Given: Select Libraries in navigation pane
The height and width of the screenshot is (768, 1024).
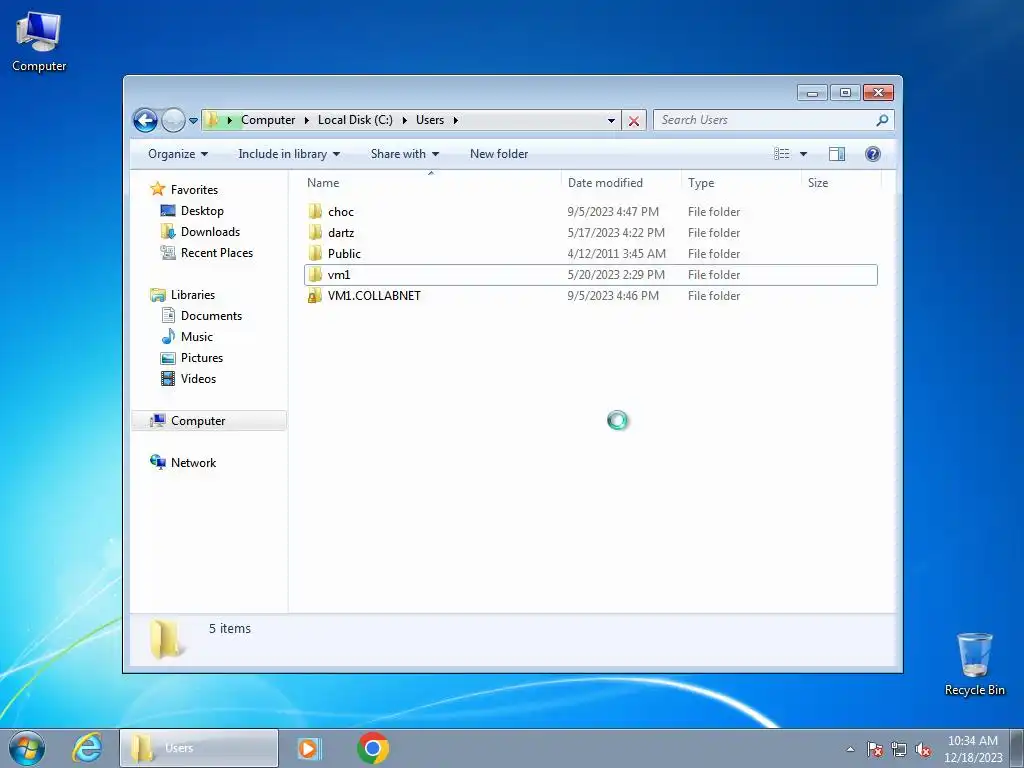Looking at the screenshot, I should pos(193,295).
